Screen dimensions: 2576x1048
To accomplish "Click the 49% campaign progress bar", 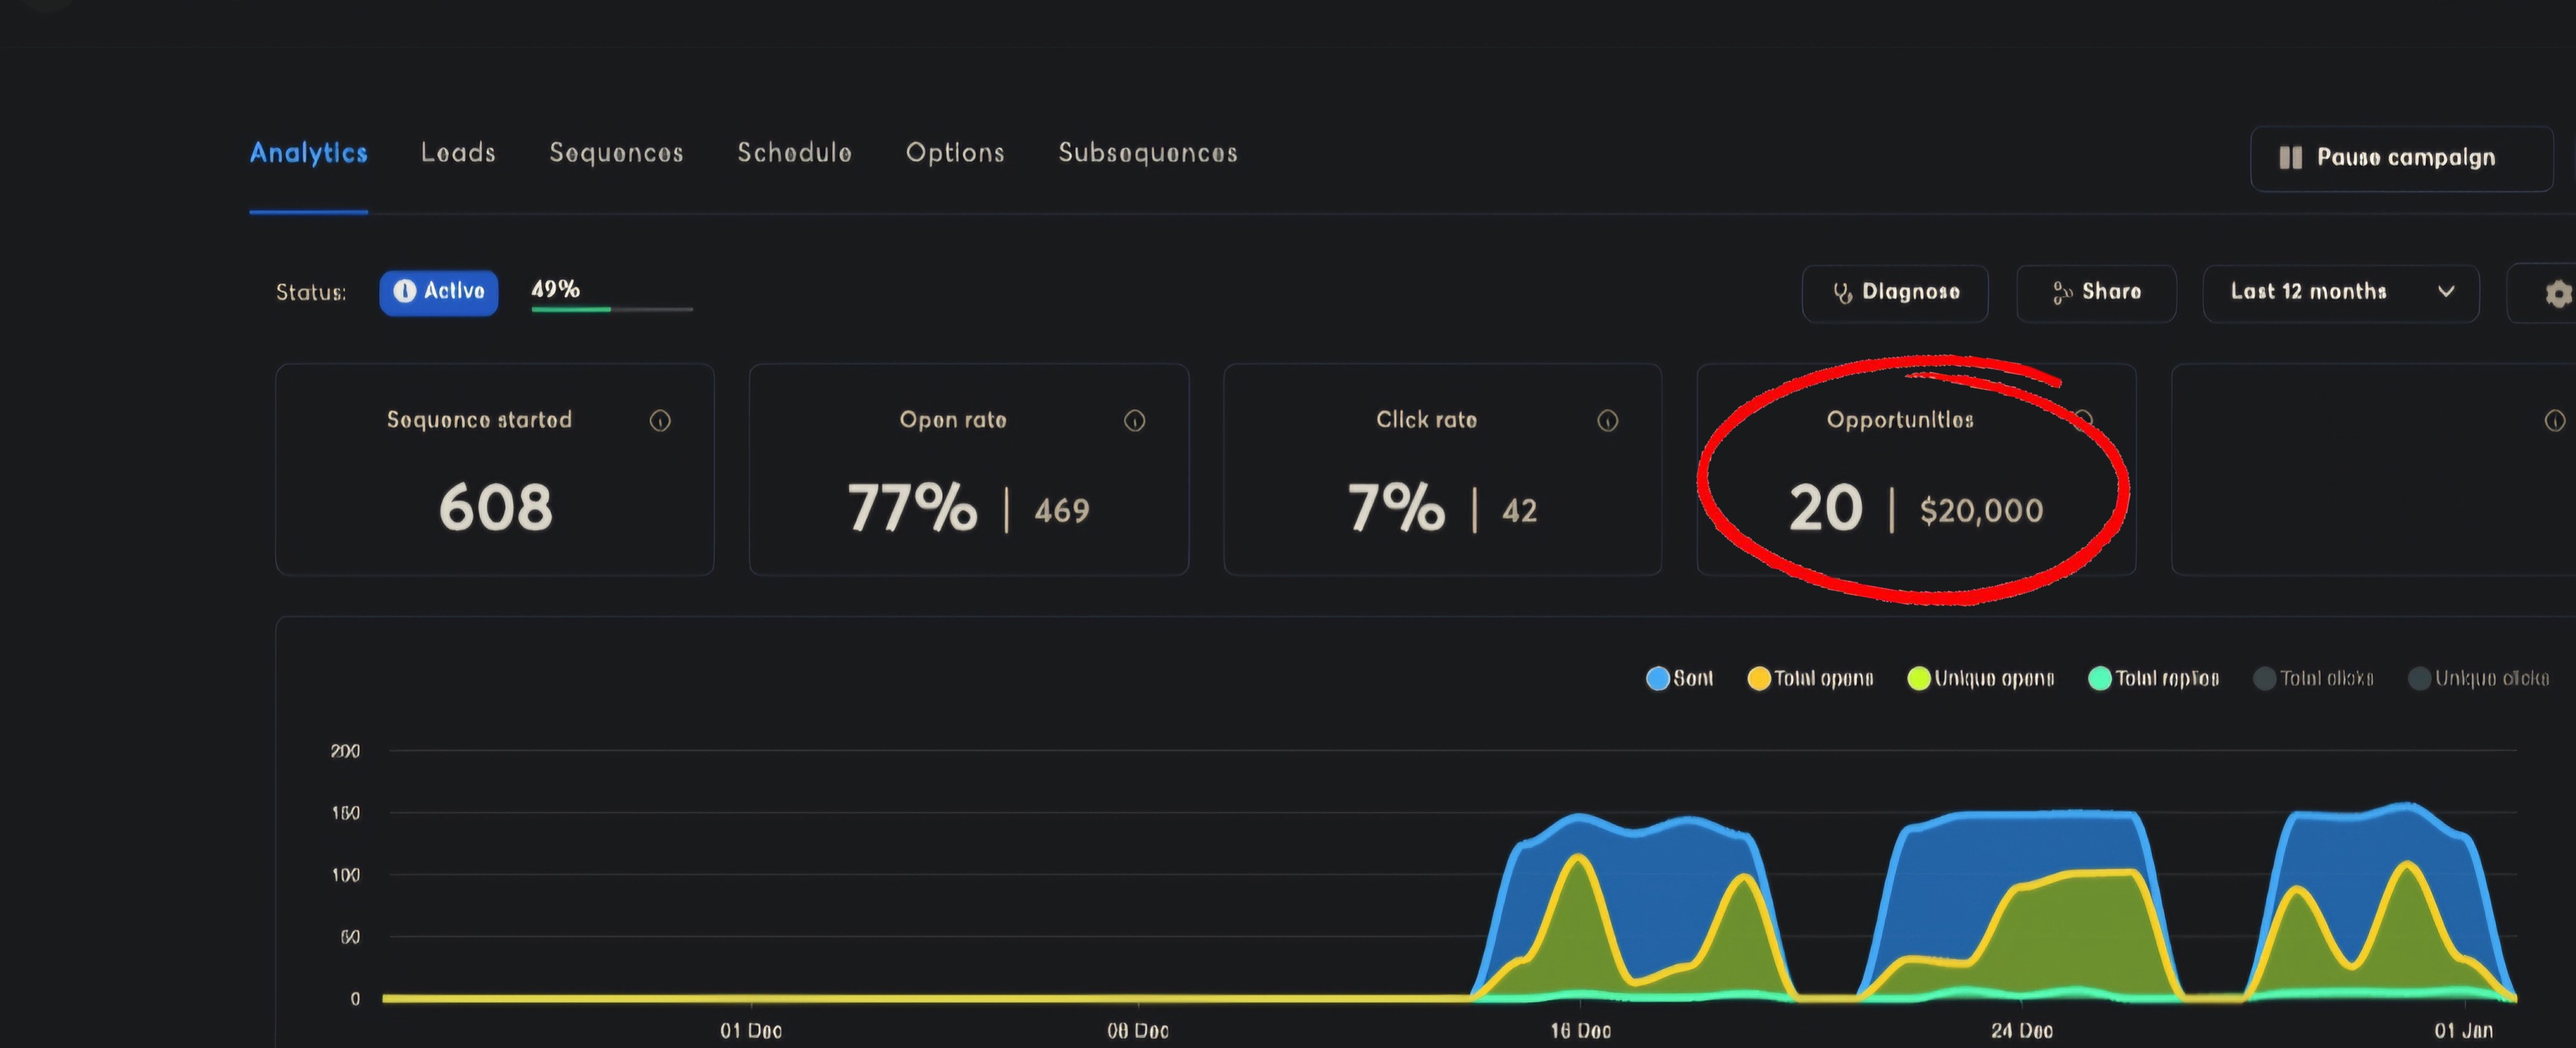I will click(612, 309).
